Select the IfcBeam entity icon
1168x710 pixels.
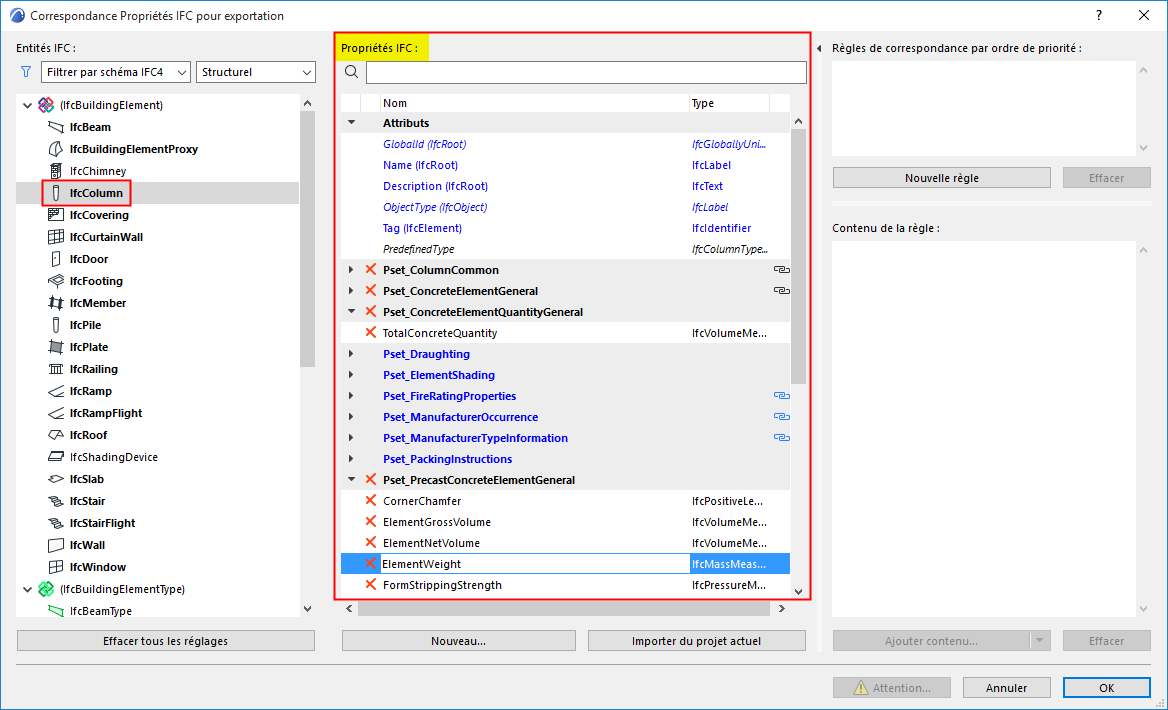(x=56, y=127)
